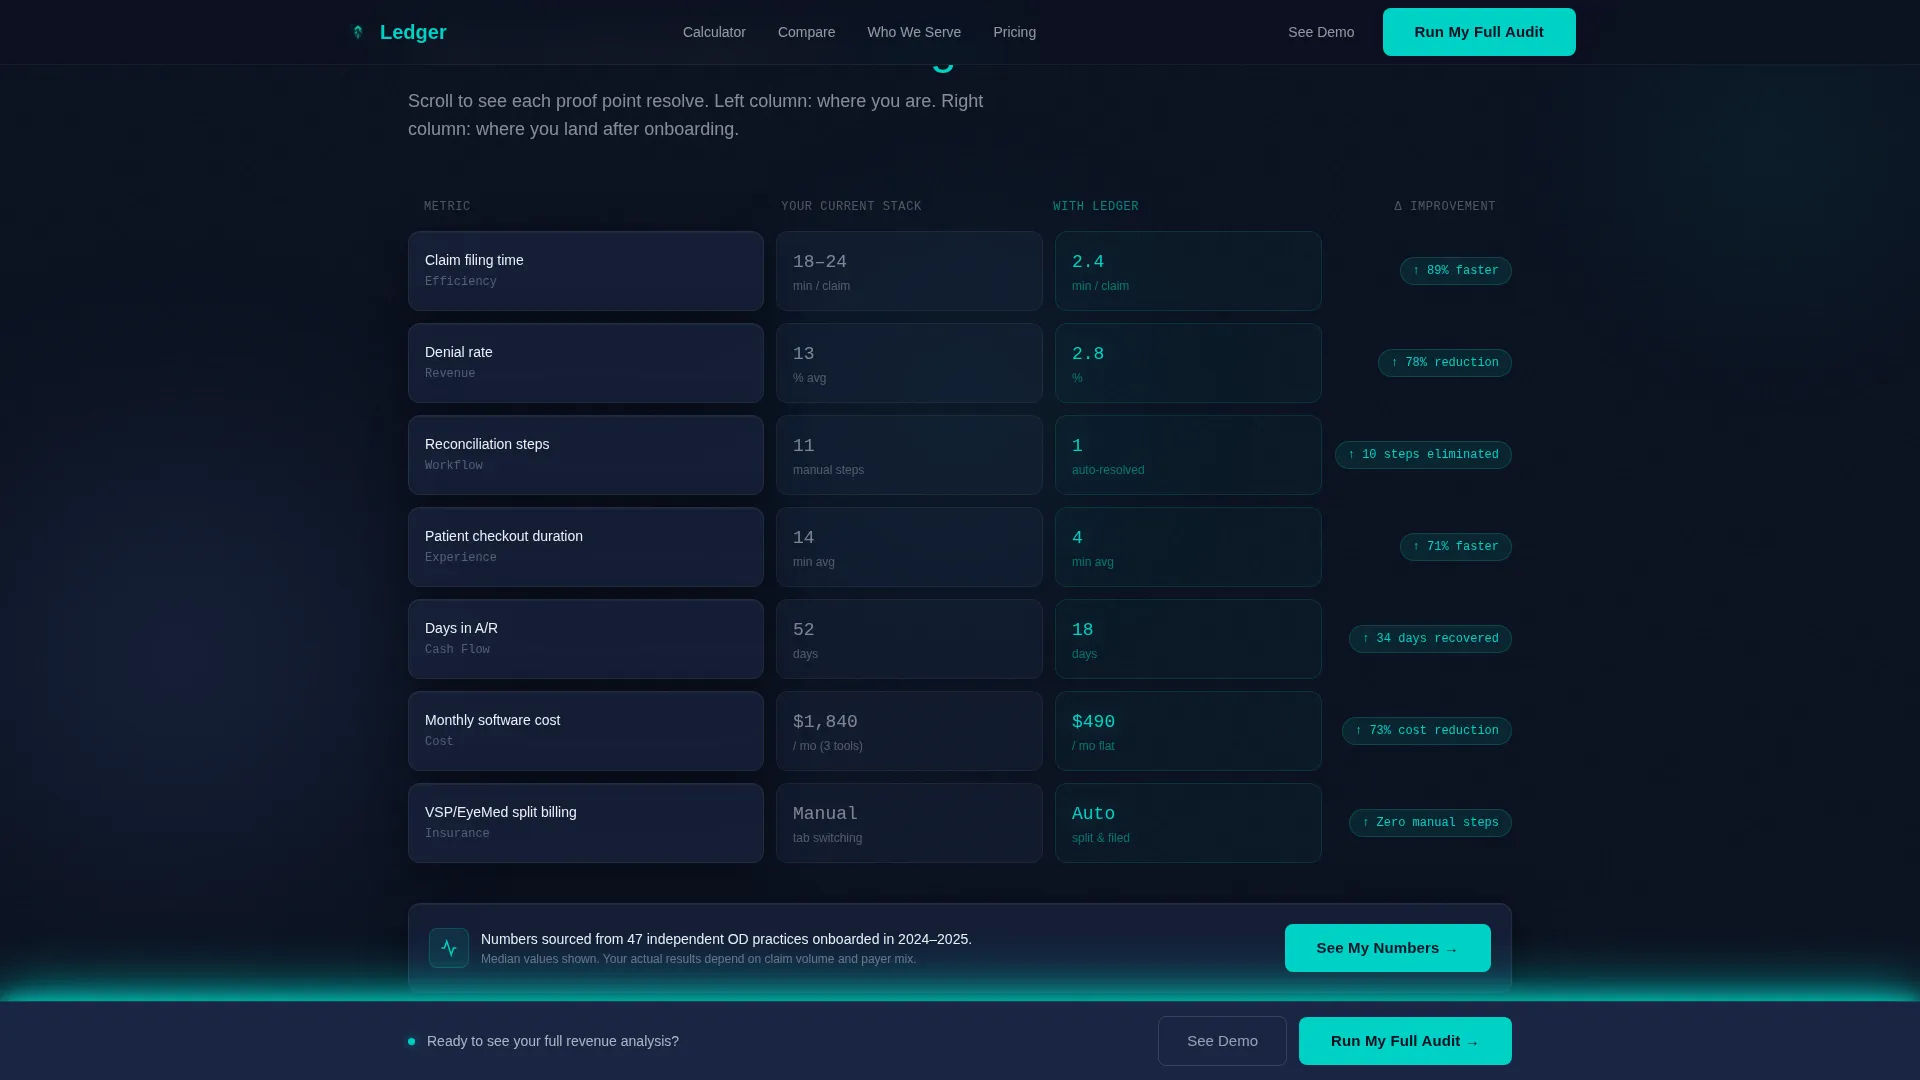Click the 18–24 min / claim cell
The width and height of the screenshot is (1920, 1080).
pos(909,271)
